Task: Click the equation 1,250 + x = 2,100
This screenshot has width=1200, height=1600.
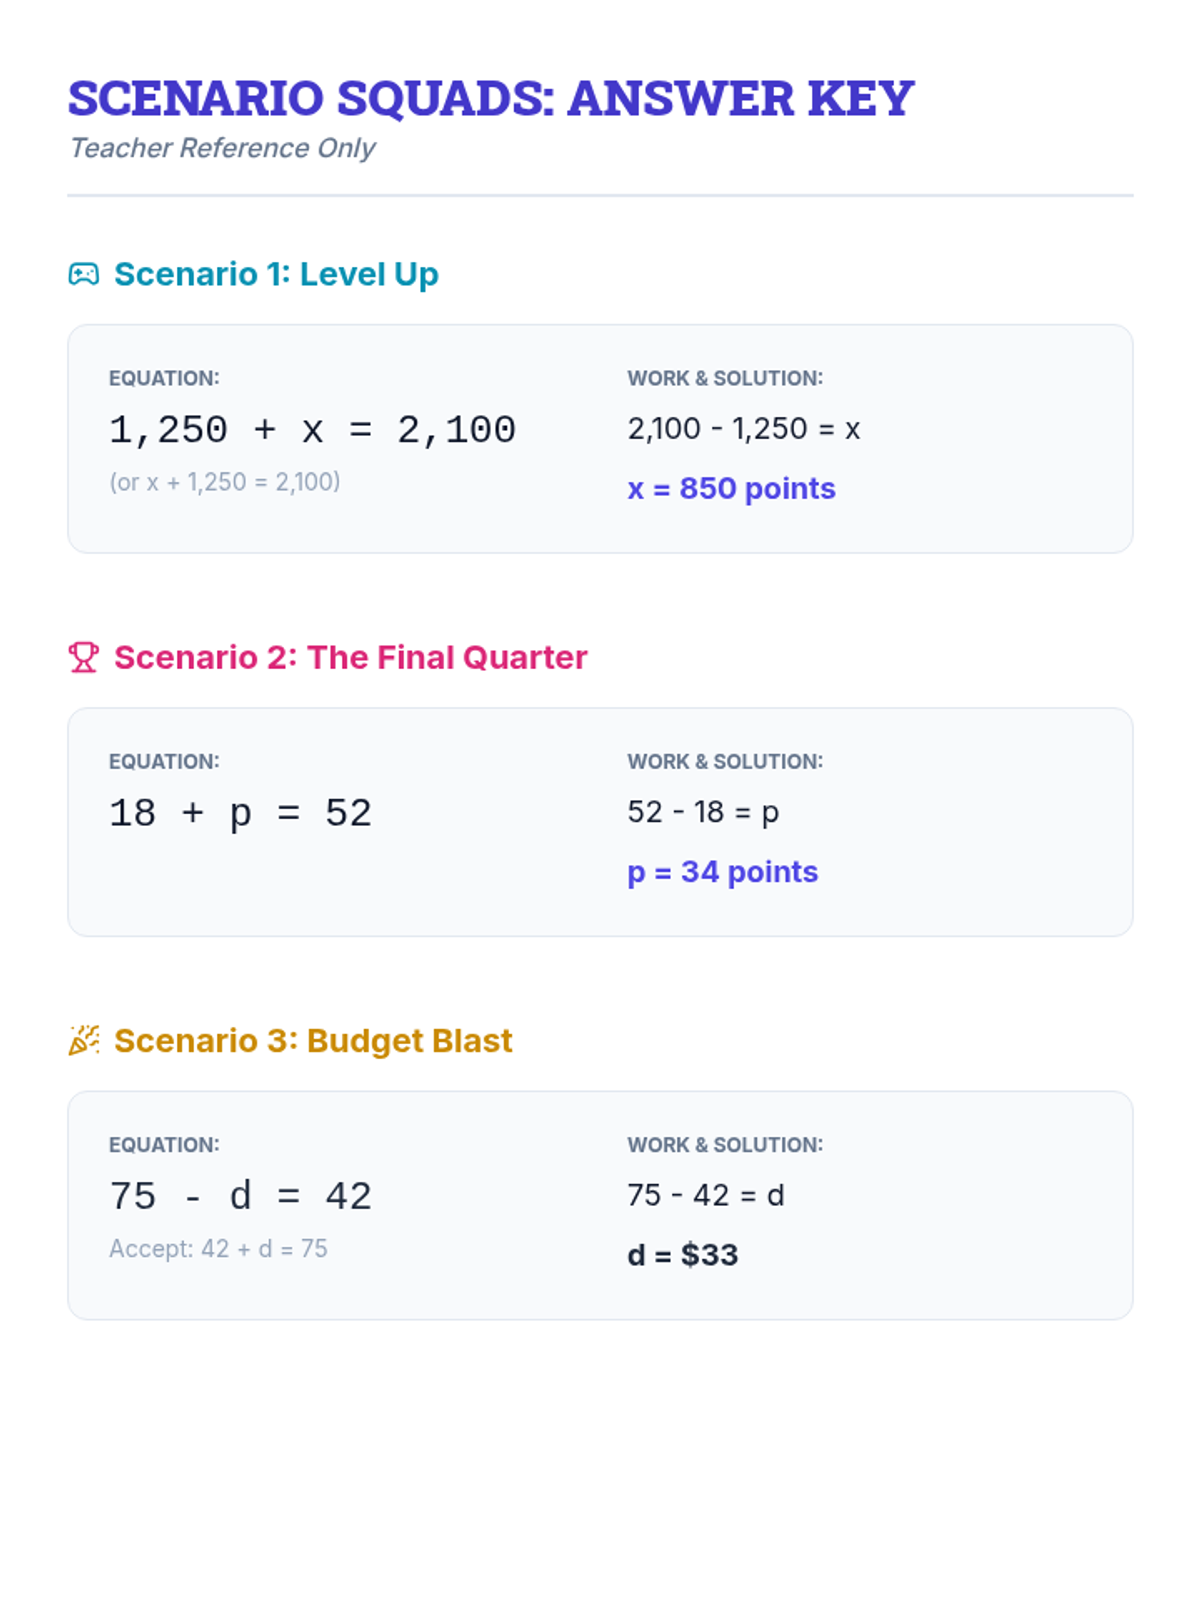Action: (312, 430)
